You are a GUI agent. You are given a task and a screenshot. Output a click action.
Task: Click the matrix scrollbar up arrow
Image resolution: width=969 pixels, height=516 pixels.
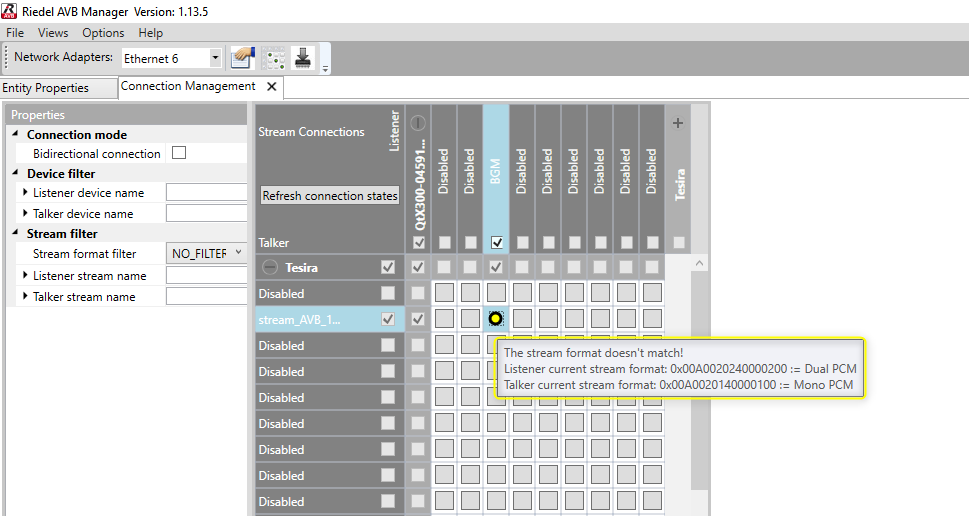pos(699,263)
